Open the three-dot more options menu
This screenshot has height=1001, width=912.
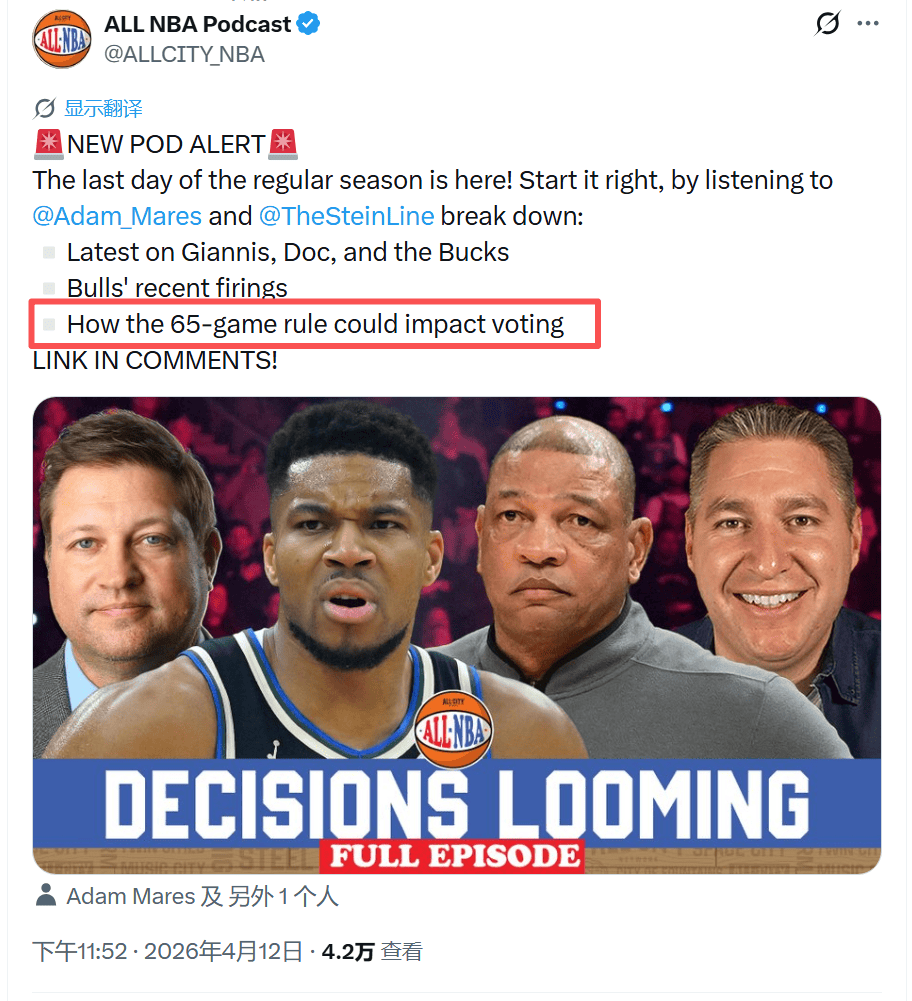869,23
